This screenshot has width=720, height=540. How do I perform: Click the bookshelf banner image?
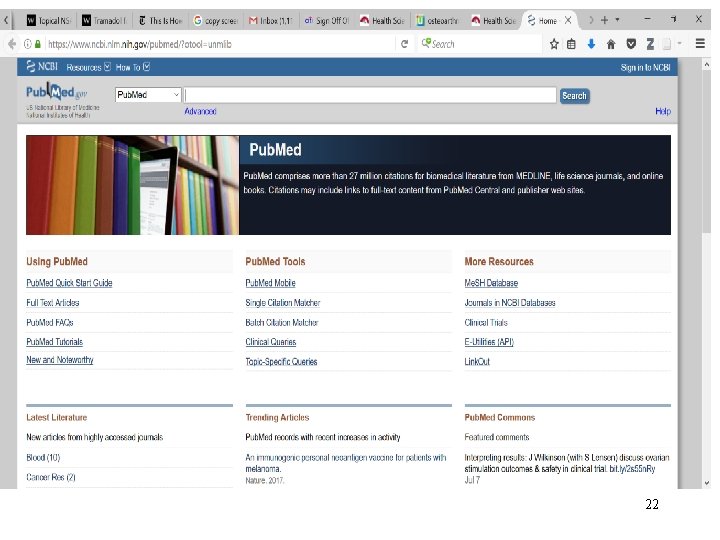(x=132, y=185)
